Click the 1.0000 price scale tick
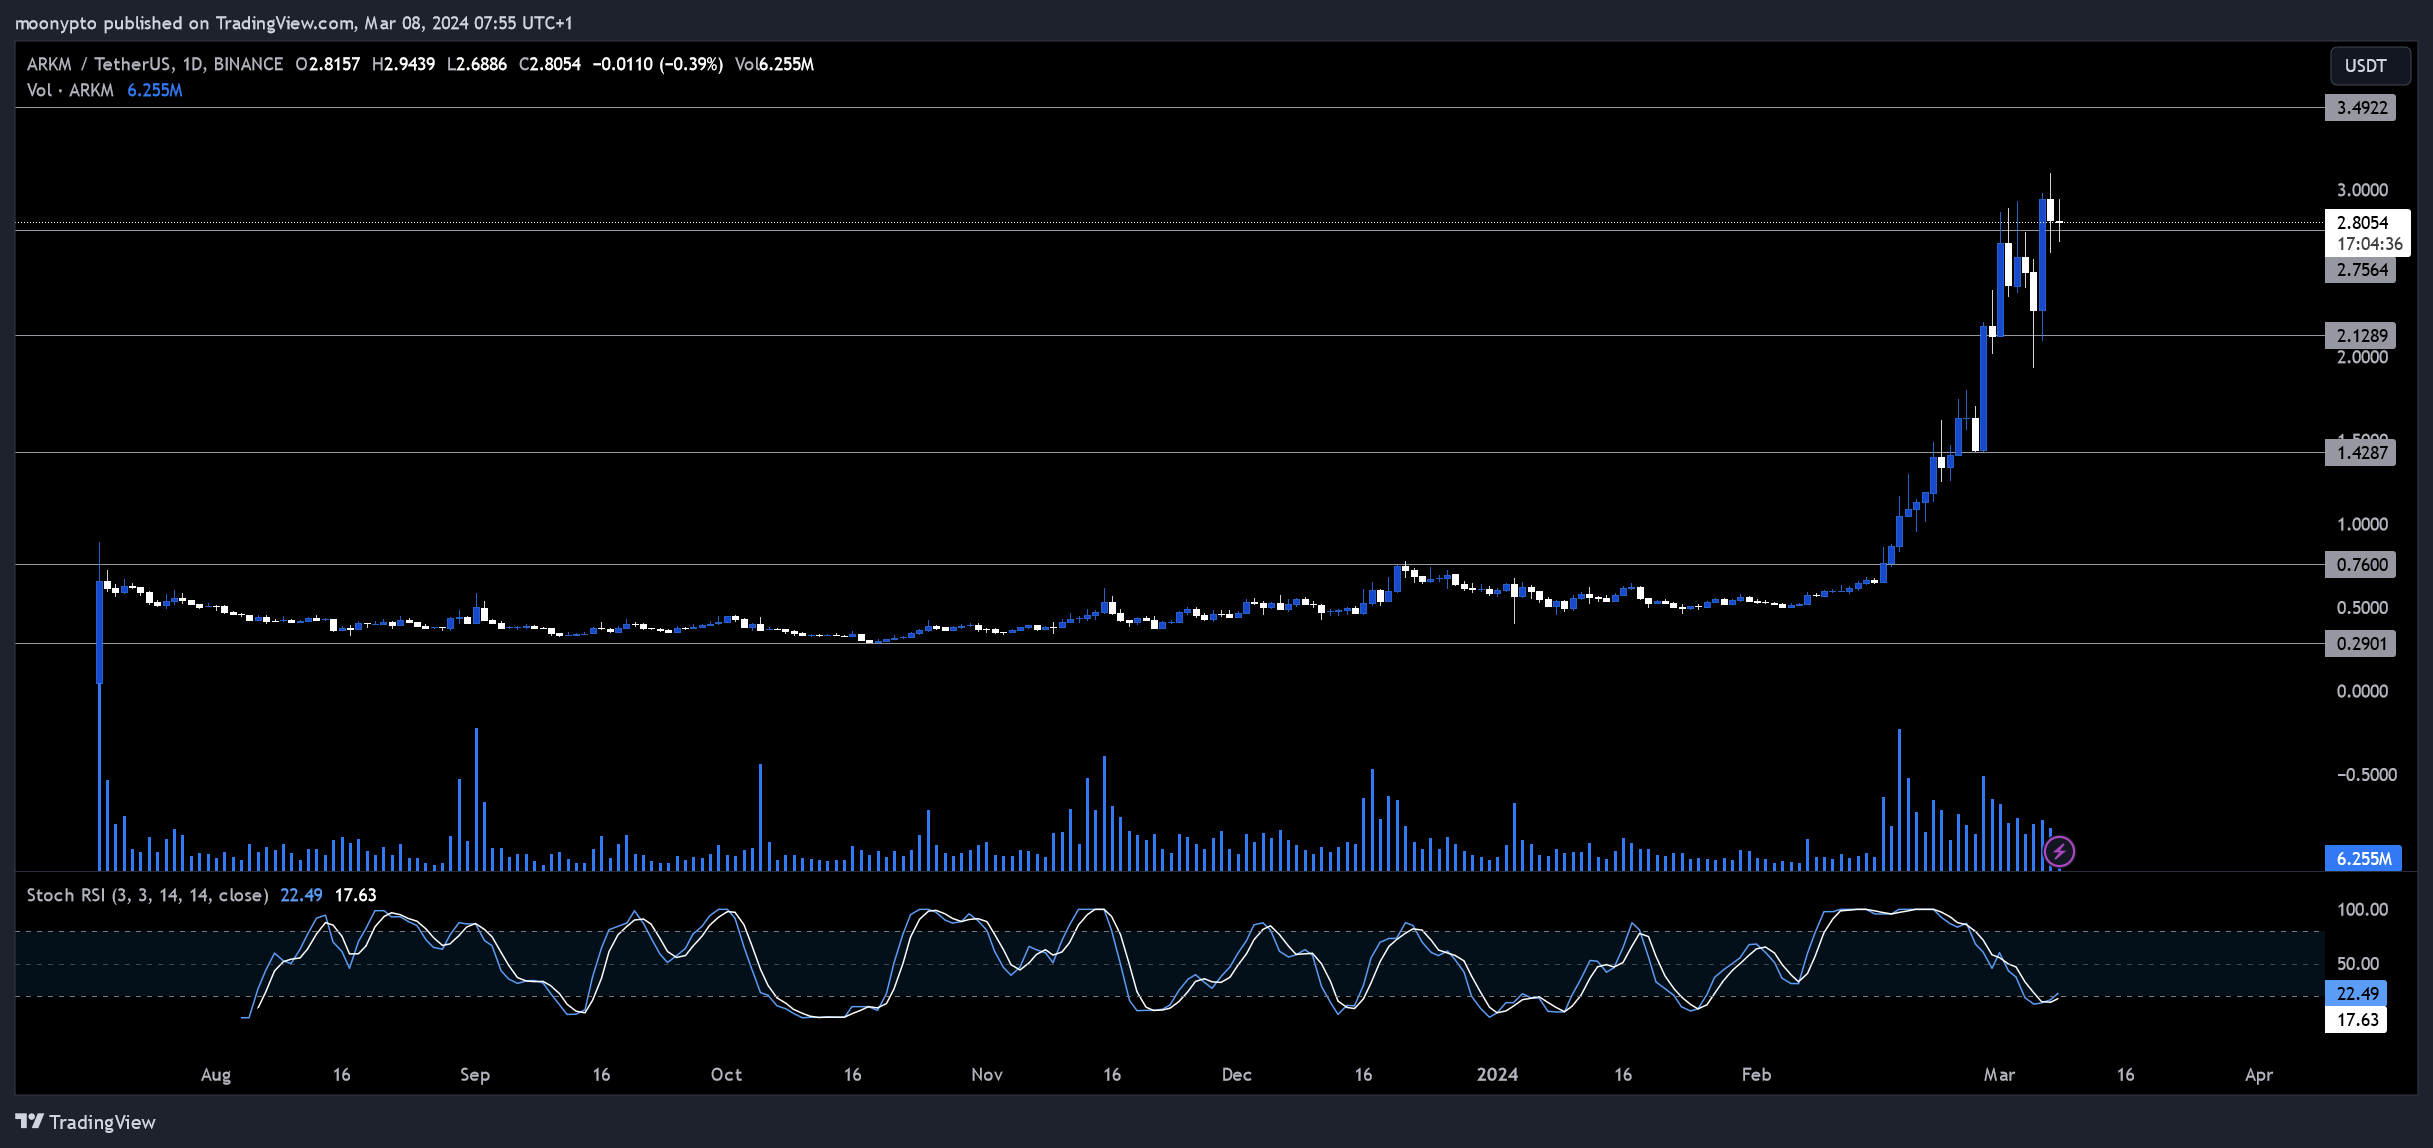 (2362, 525)
